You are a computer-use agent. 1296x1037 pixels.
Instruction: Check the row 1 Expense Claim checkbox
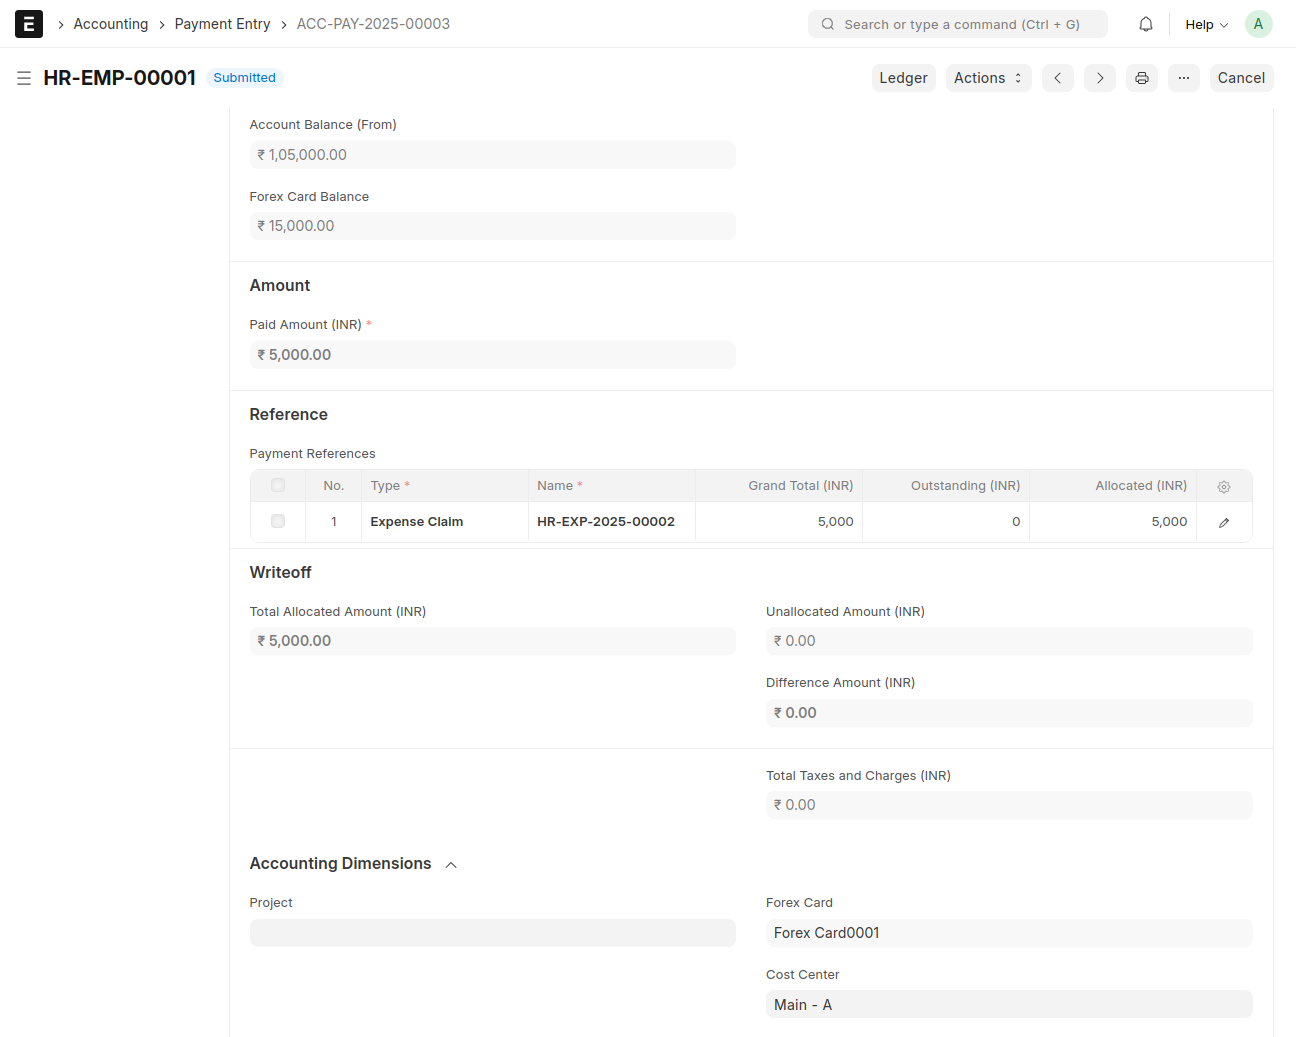coord(278,522)
